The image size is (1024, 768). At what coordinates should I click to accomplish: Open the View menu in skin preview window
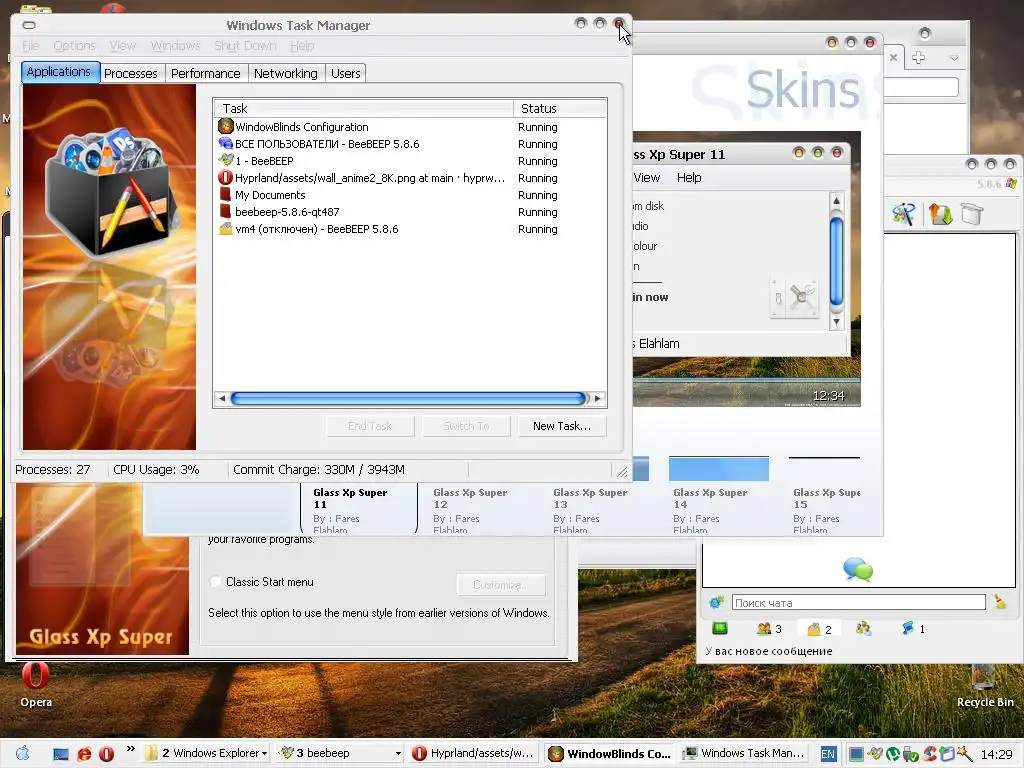(647, 178)
